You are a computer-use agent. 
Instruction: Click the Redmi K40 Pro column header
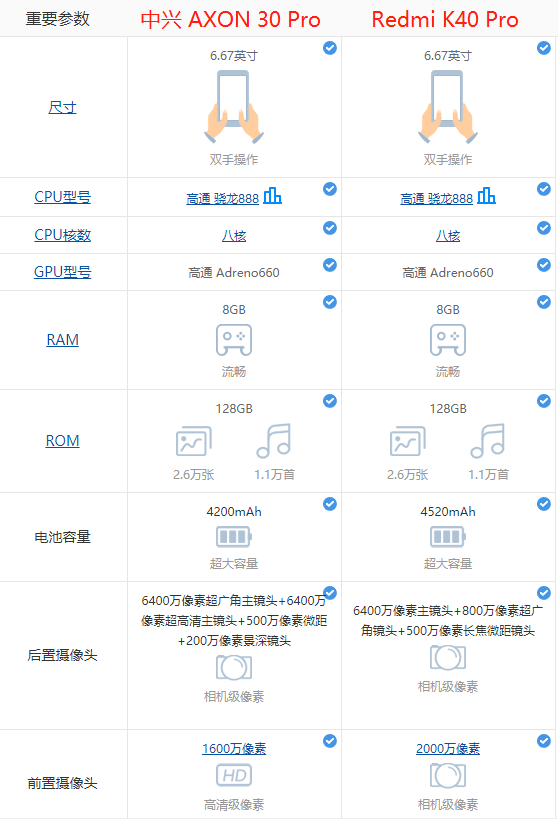click(445, 19)
